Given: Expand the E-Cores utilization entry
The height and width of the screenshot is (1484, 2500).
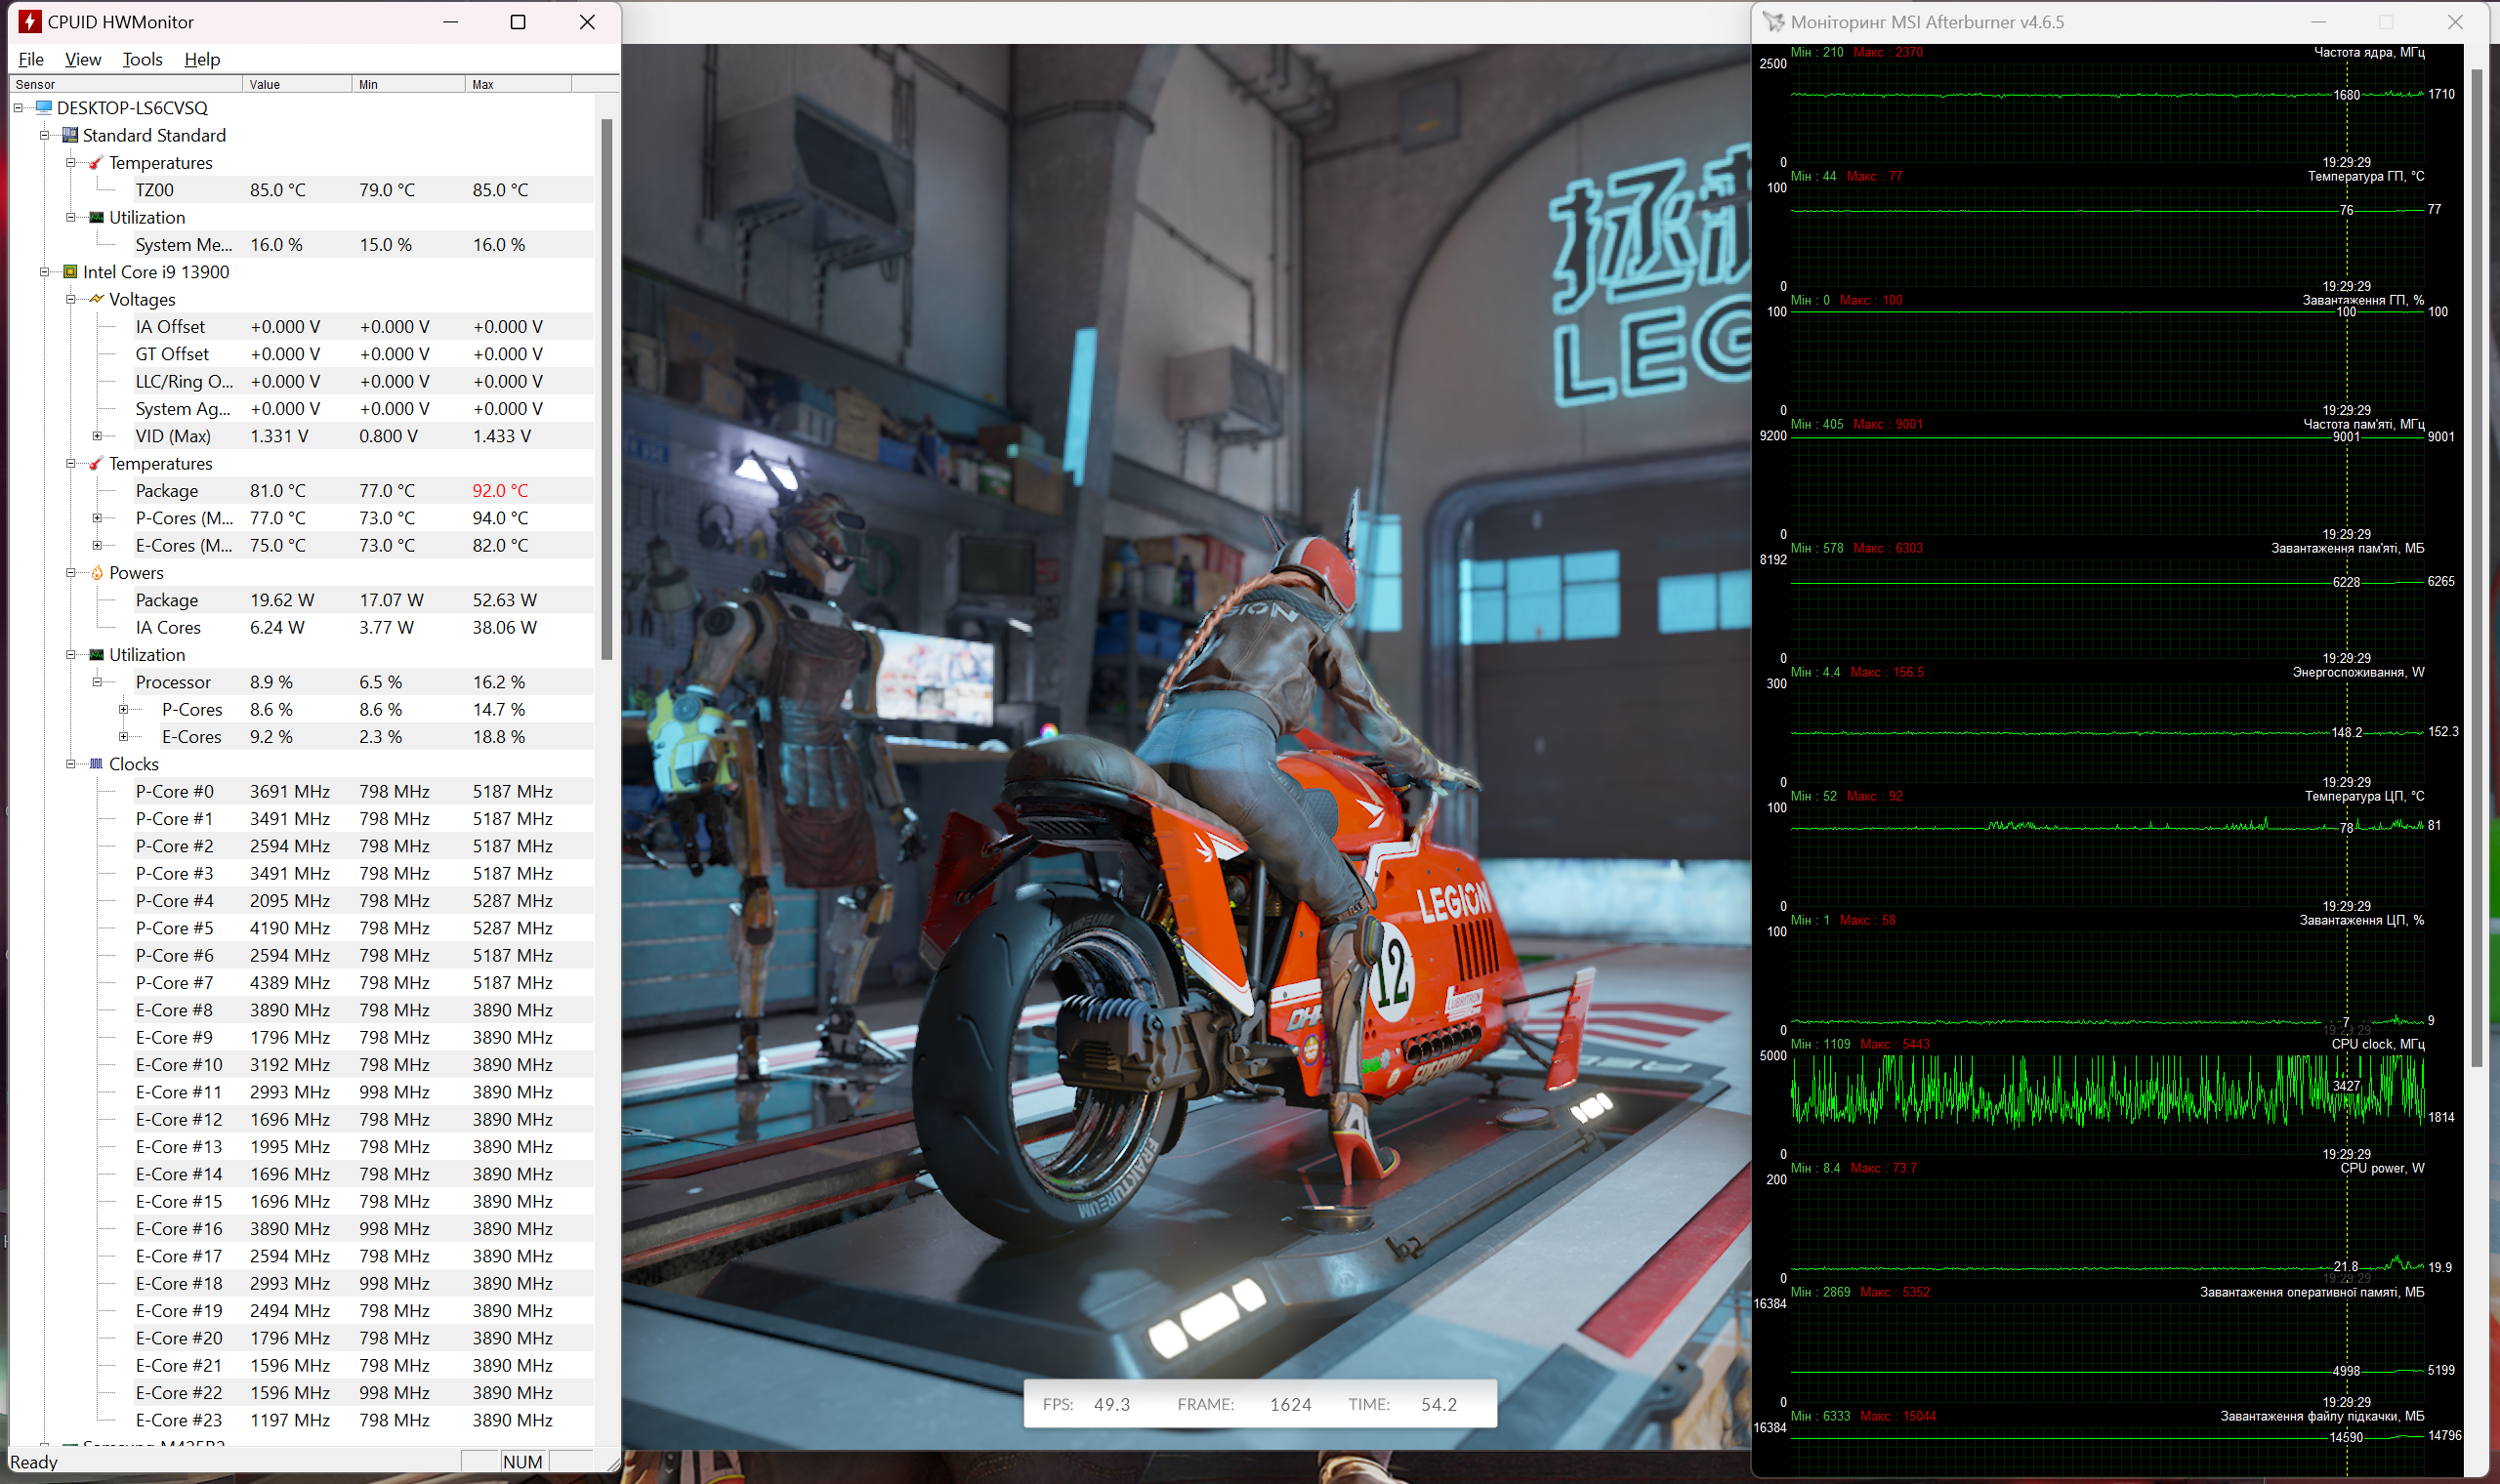Looking at the screenshot, I should point(123,737).
